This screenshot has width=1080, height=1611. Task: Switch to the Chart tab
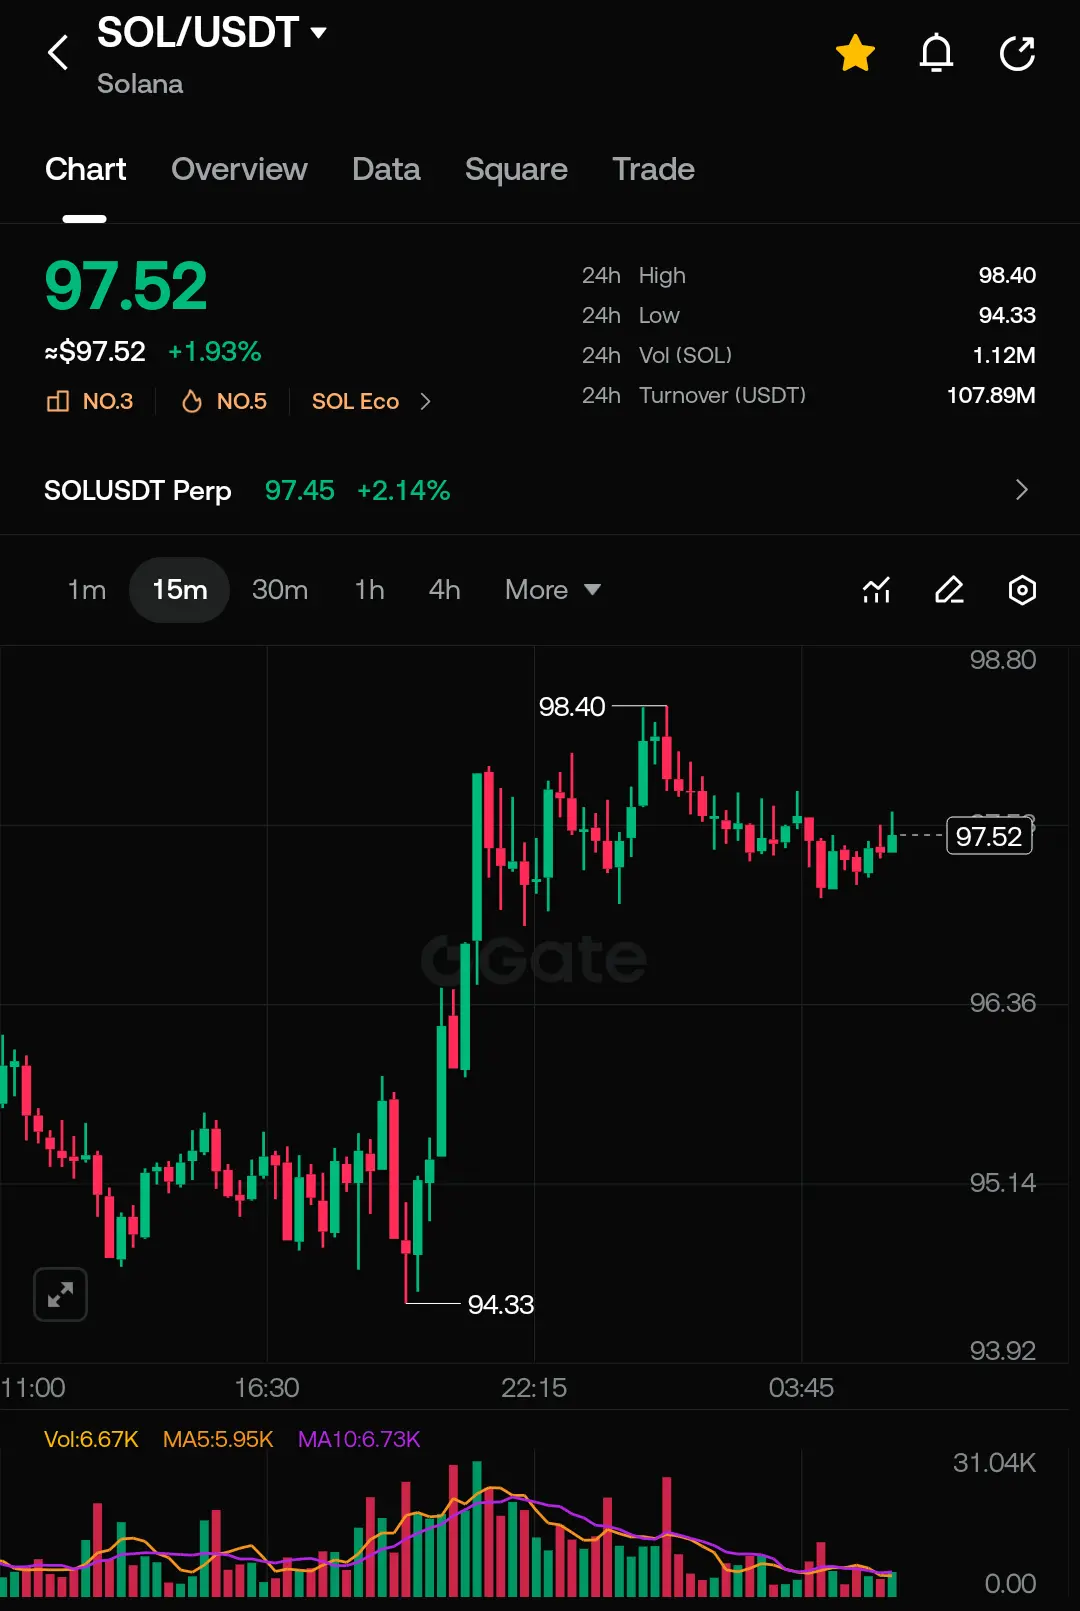coord(85,169)
